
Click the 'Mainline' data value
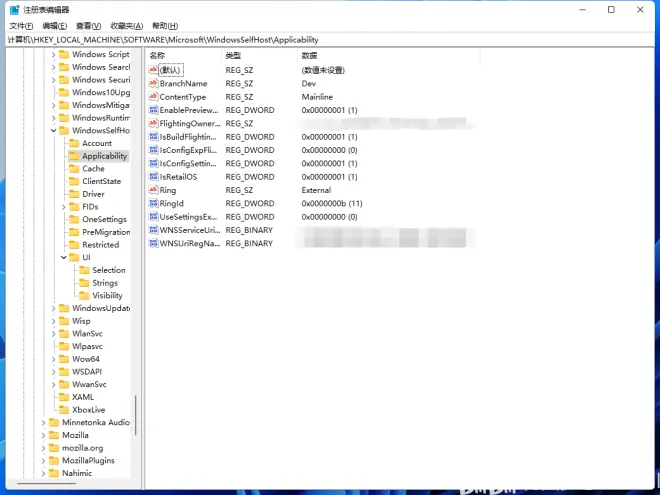coord(317,97)
